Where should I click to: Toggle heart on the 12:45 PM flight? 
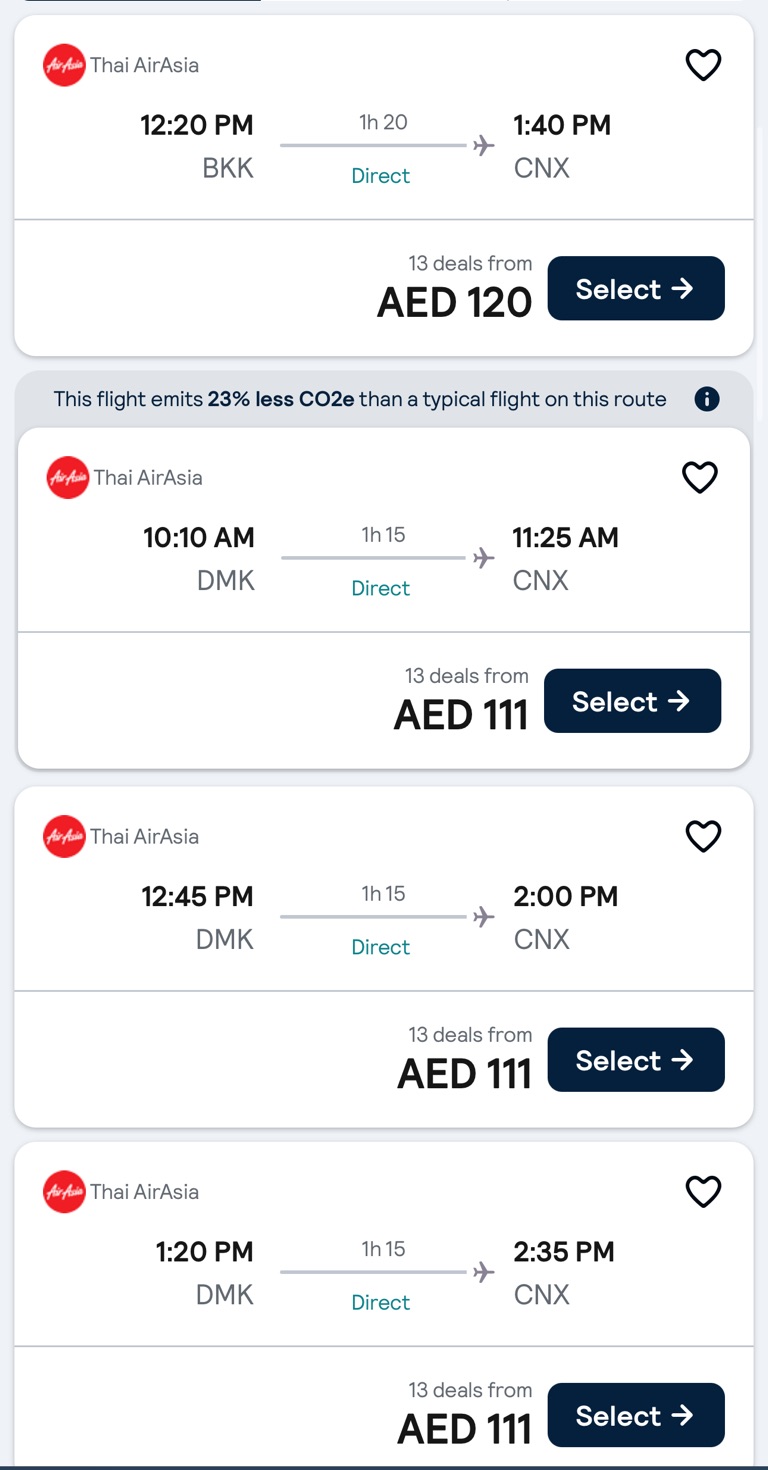703,837
